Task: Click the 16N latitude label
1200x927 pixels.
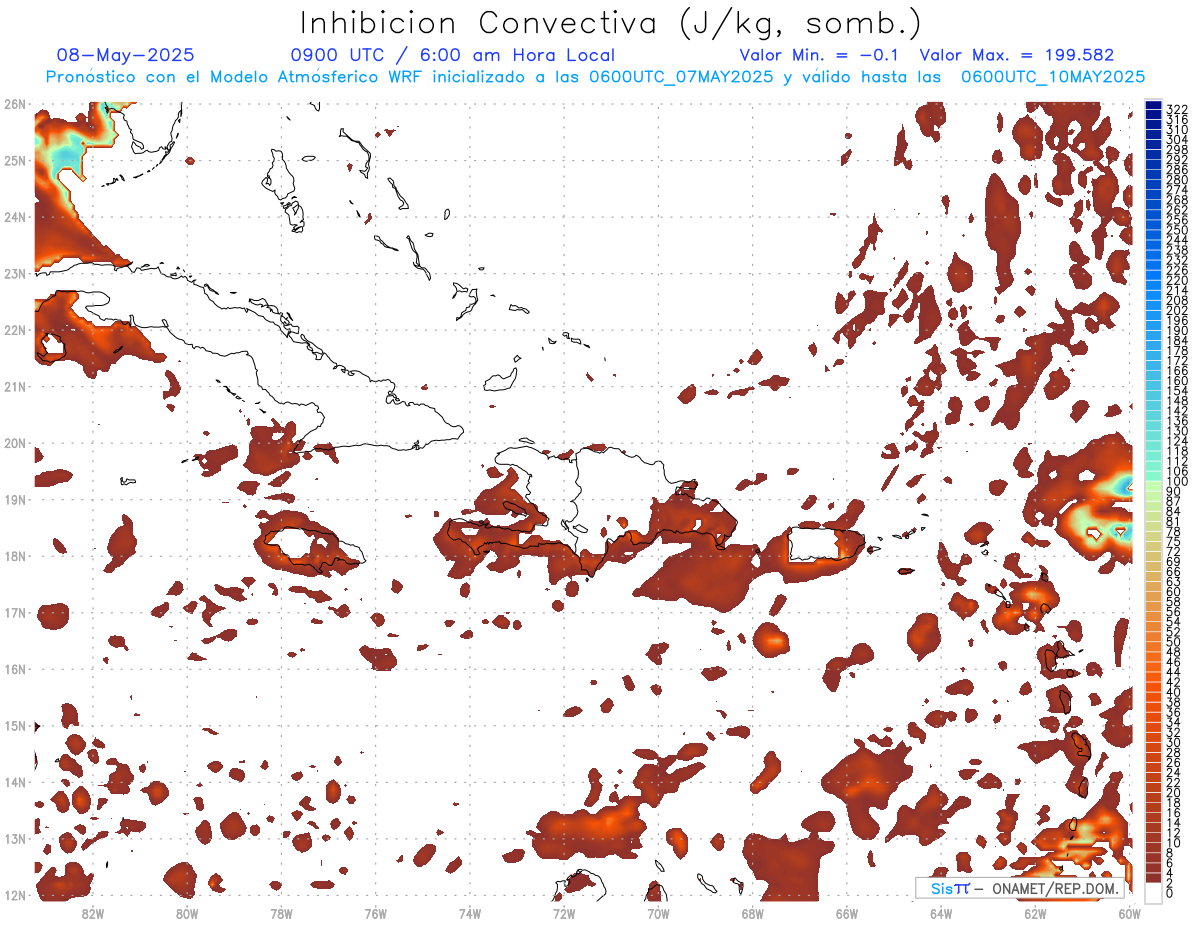Action: [15, 669]
